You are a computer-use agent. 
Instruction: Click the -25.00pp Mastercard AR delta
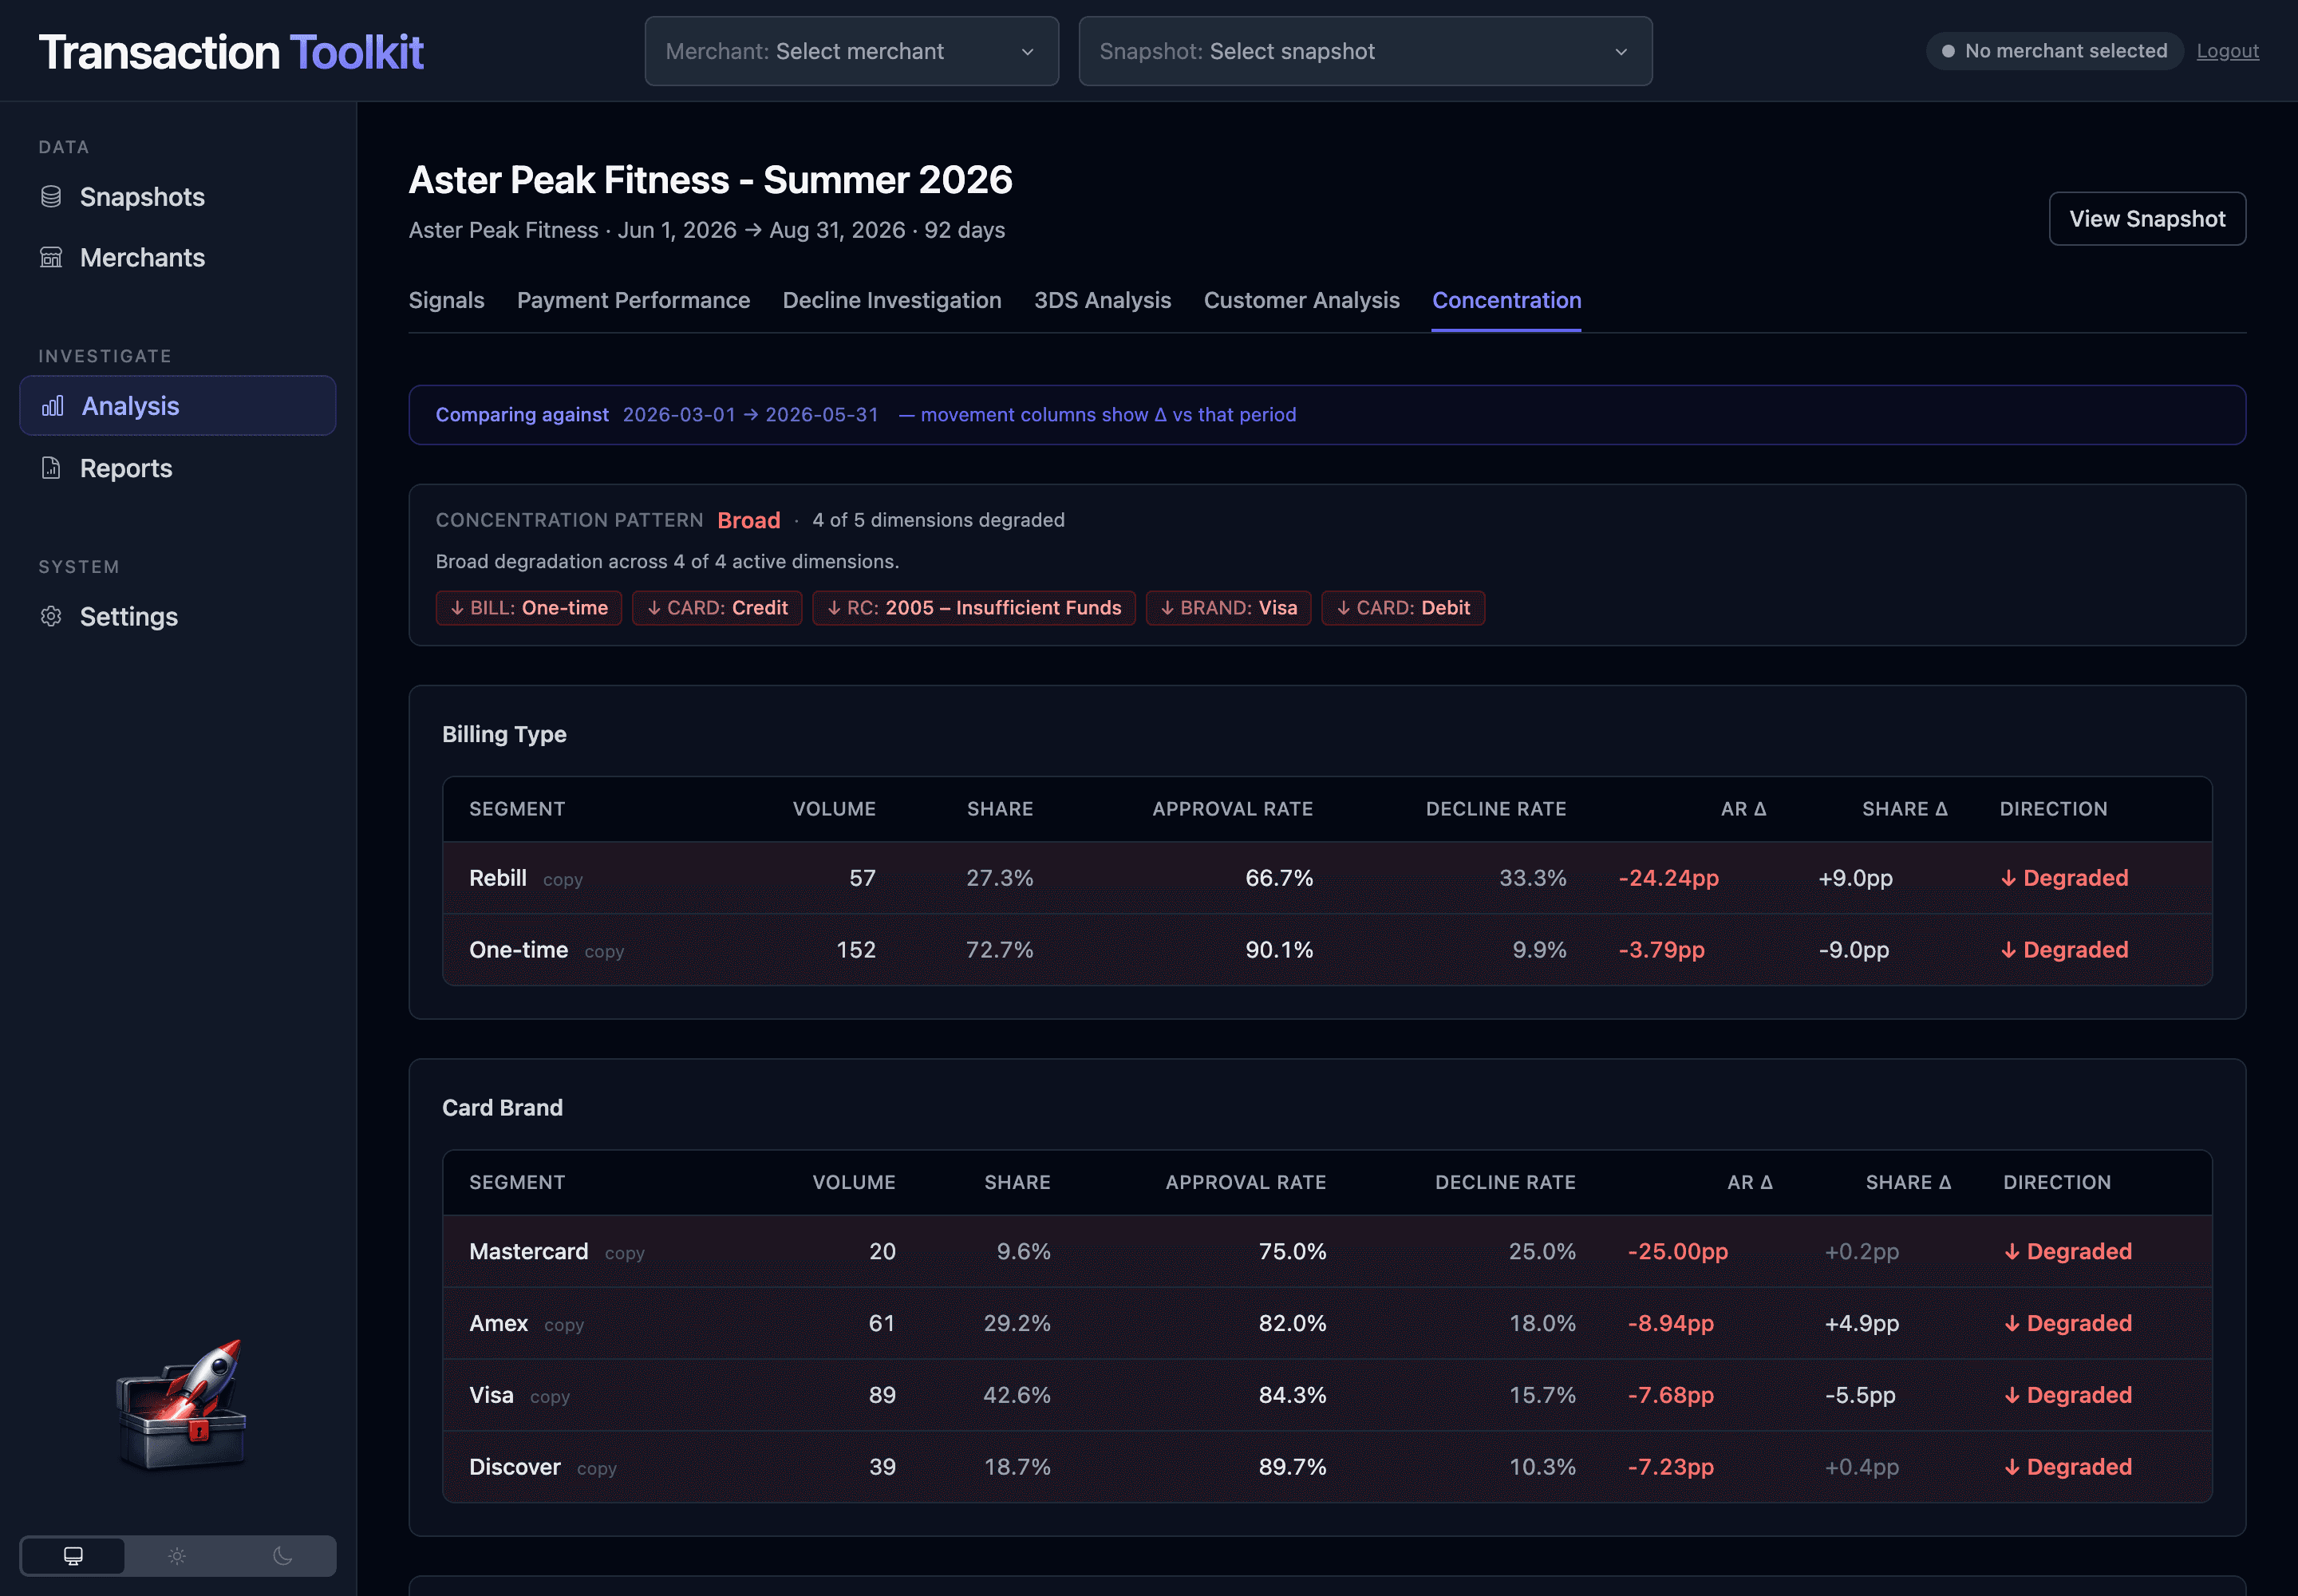point(1677,1252)
